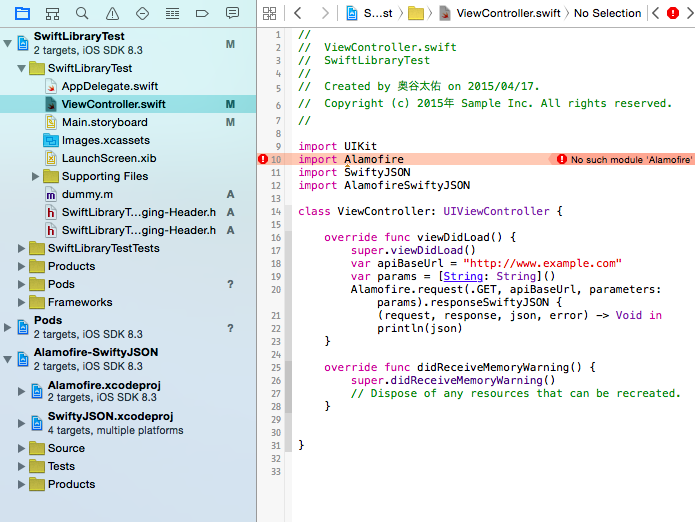Expand the first Products group
The image size is (695, 522).
(21, 266)
